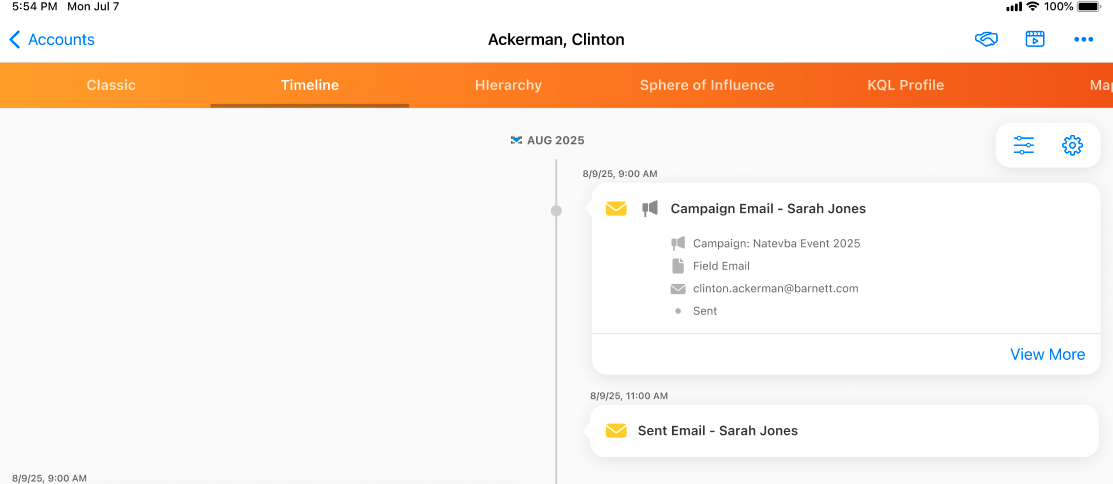Open the Sphere of Influence tab
Viewport: 1113px width, 484px height.
pyautogui.click(x=707, y=85)
